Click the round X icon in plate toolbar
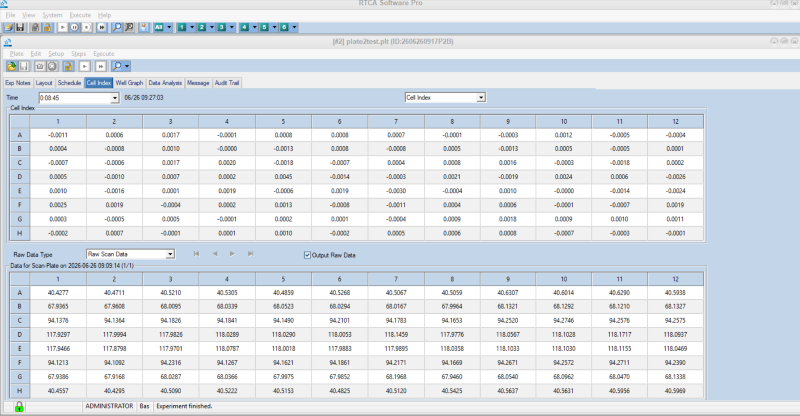This screenshot has height=416, width=800. (52, 66)
